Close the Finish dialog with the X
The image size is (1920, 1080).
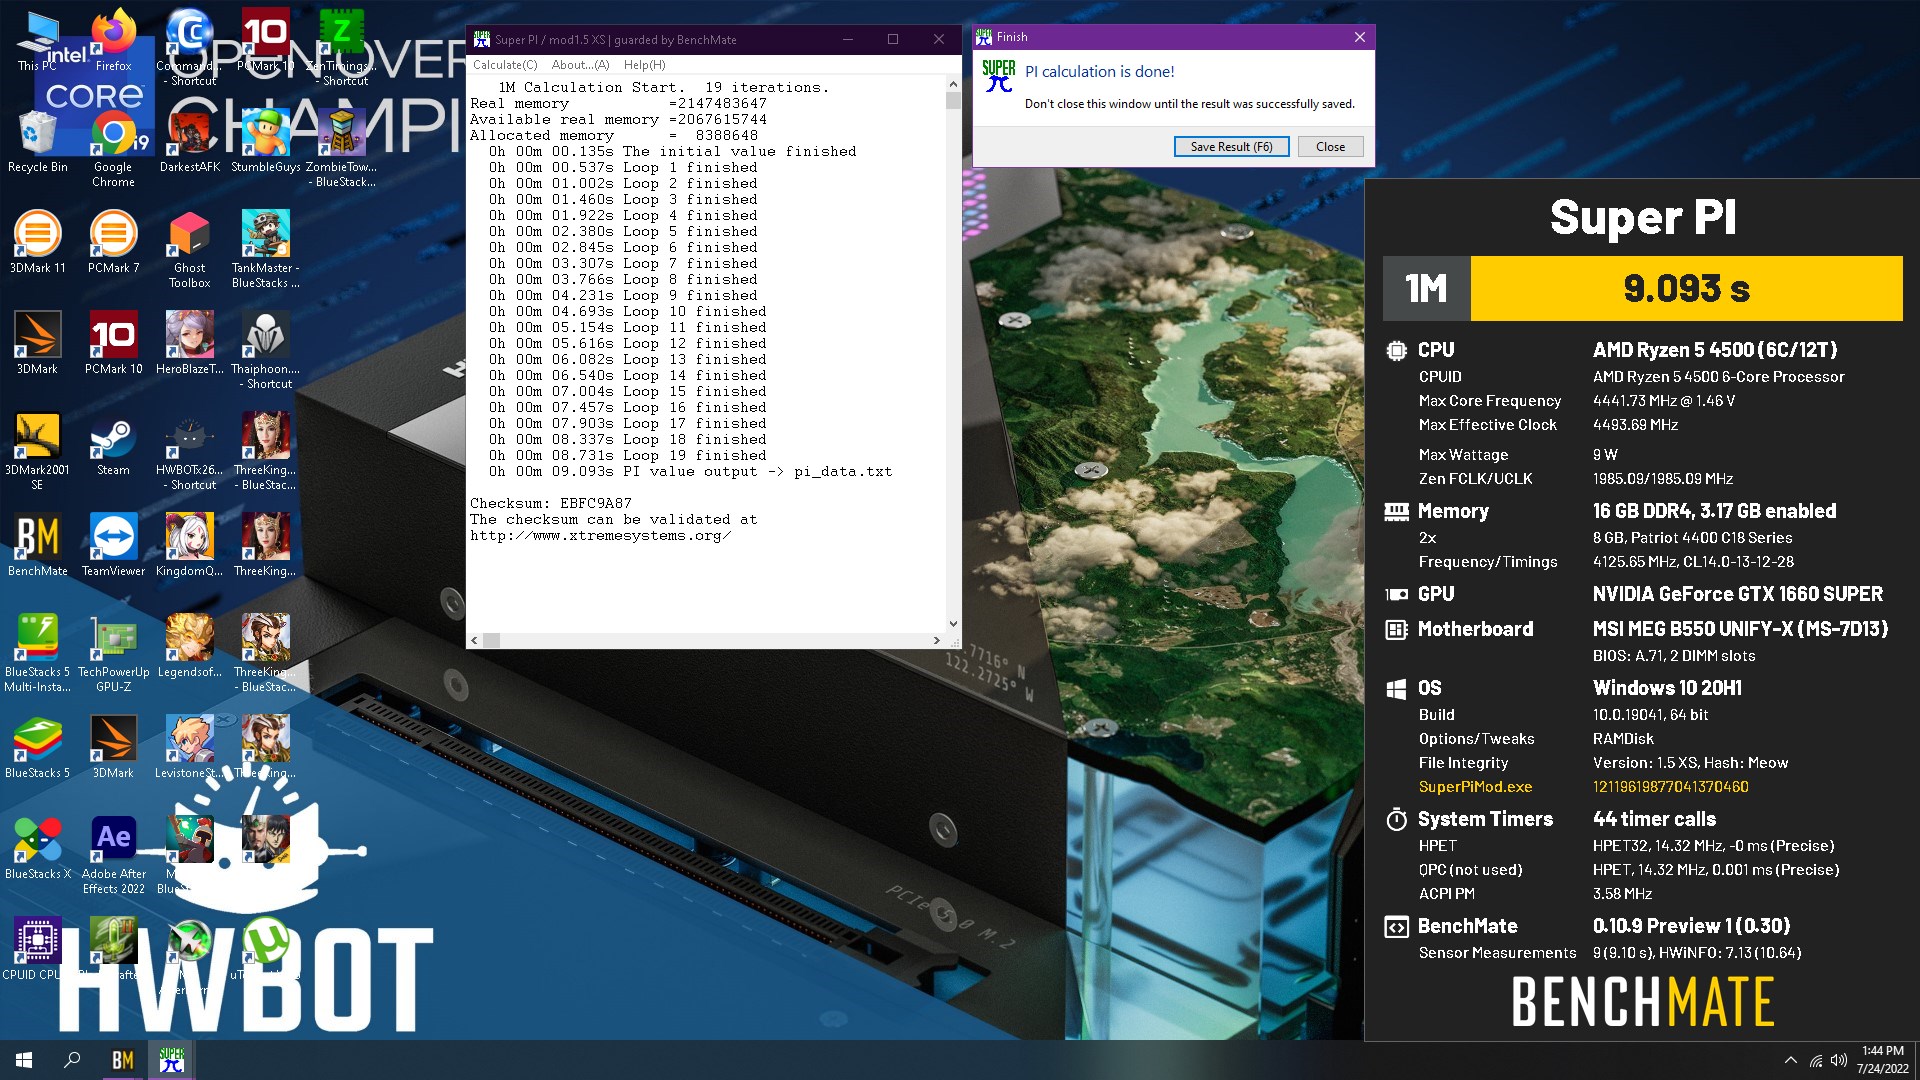[1359, 37]
